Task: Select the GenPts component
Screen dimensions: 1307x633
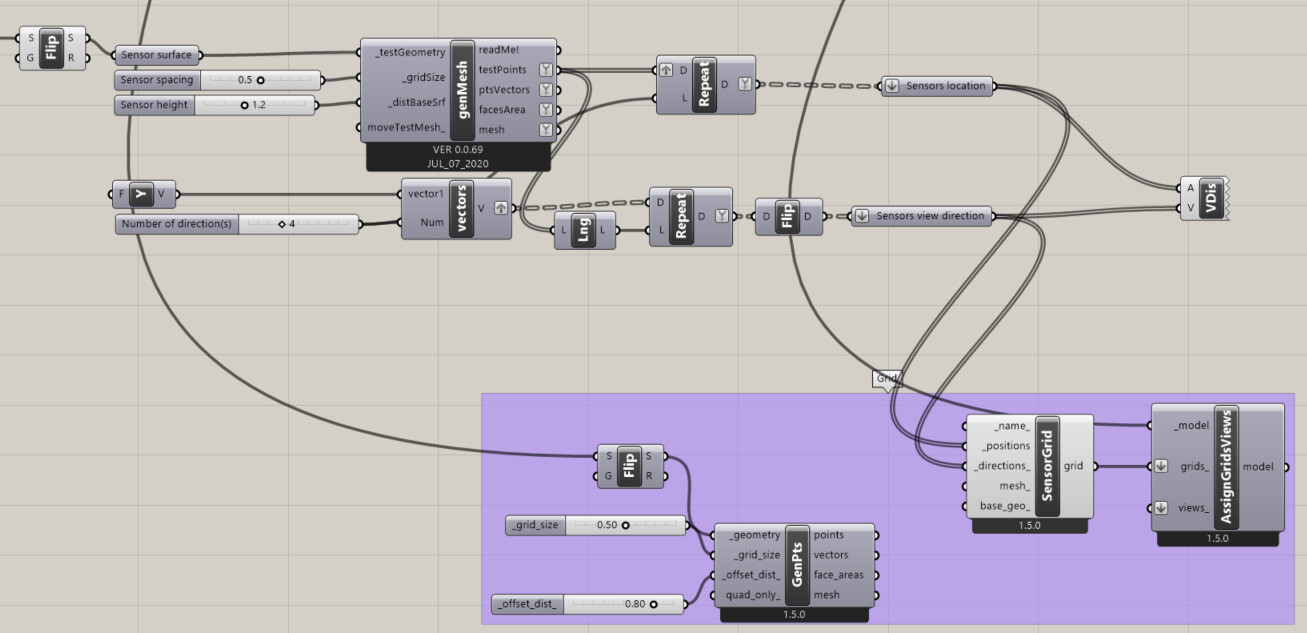Action: click(797, 565)
